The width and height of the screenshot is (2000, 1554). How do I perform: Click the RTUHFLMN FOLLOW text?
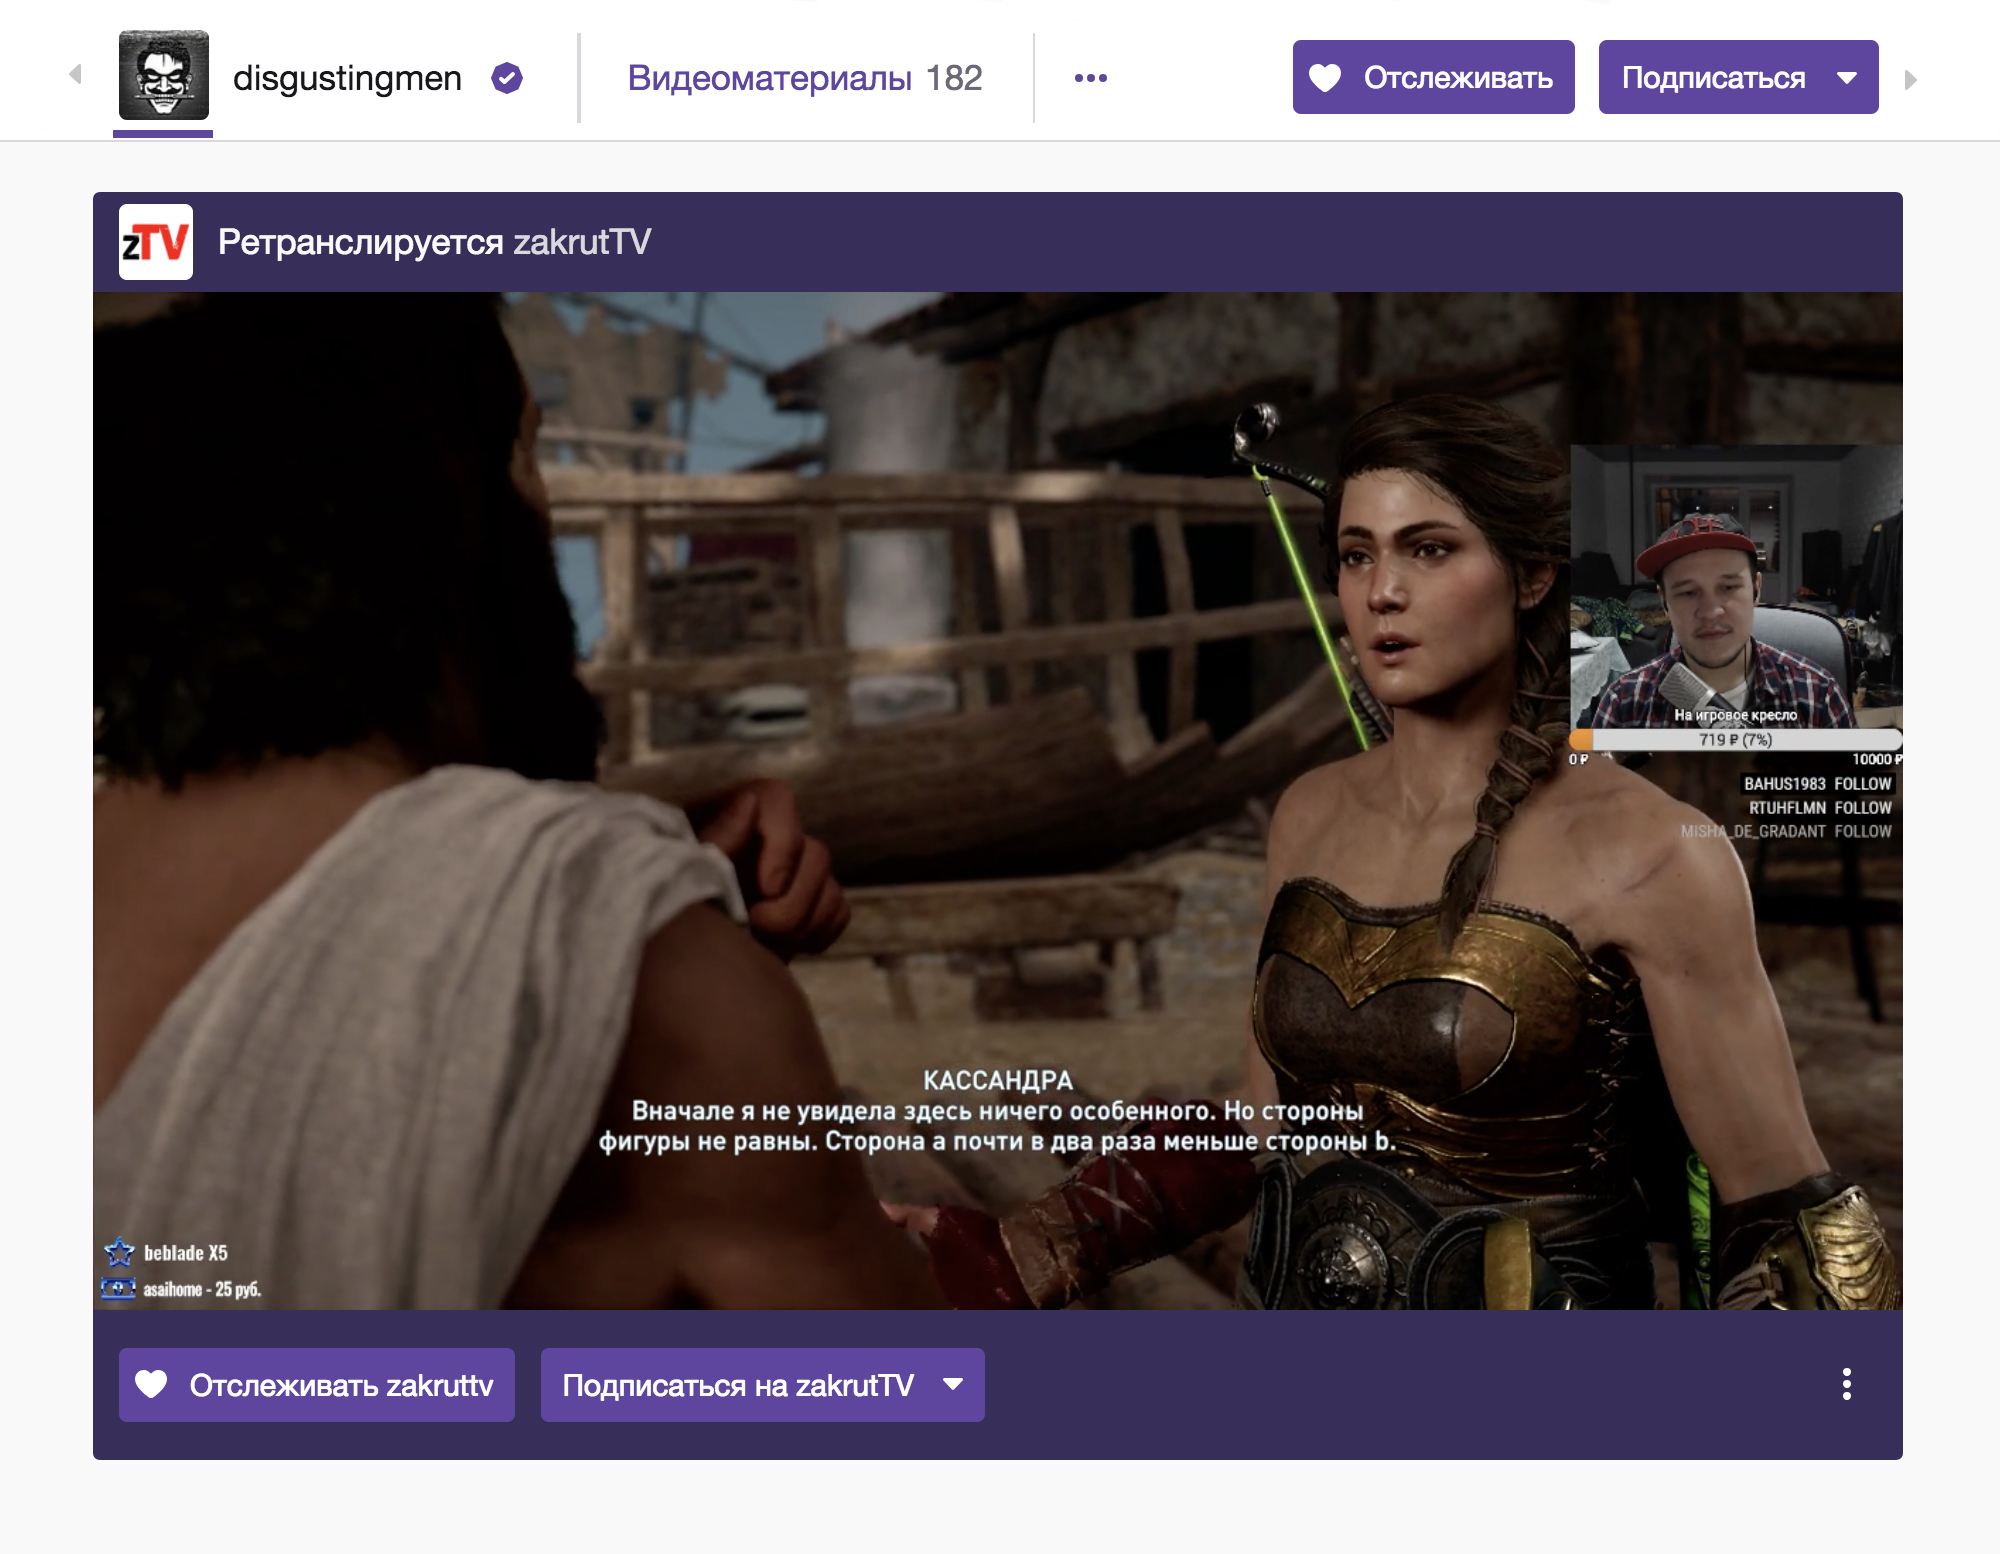(x=1819, y=808)
